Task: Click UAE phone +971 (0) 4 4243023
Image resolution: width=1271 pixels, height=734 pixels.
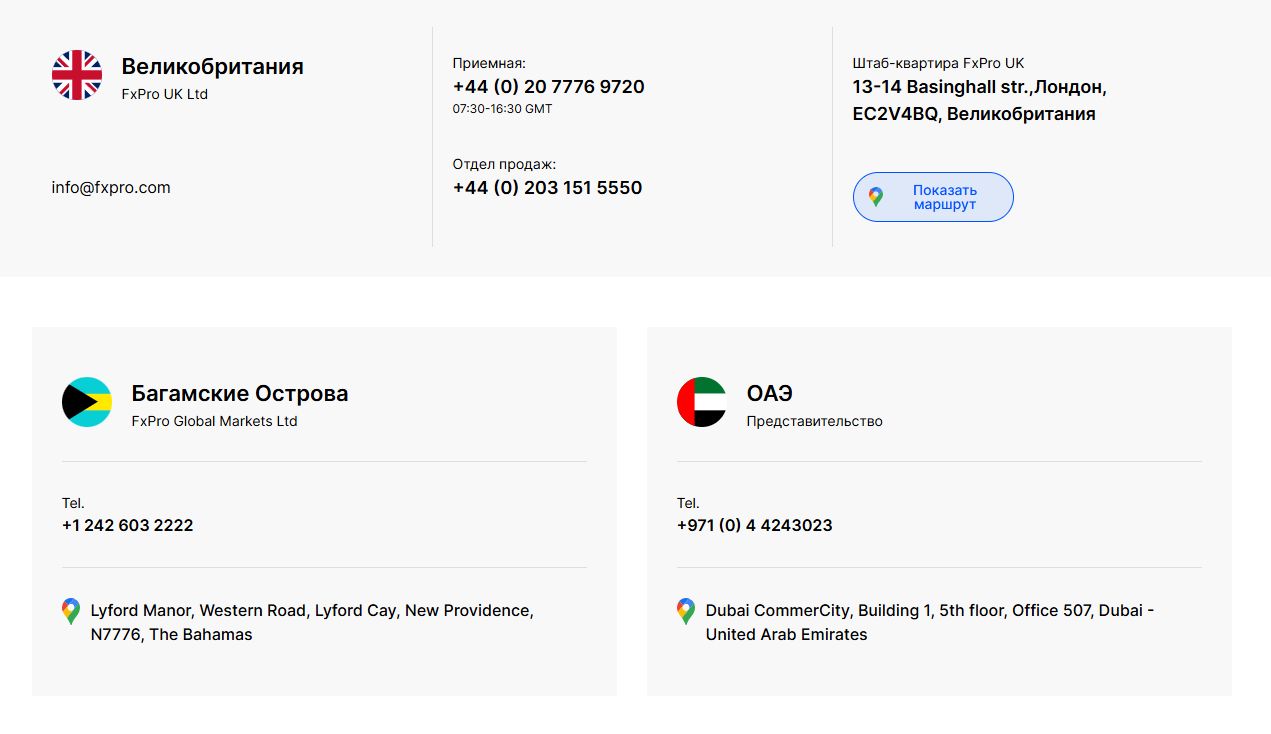Action: coord(754,525)
